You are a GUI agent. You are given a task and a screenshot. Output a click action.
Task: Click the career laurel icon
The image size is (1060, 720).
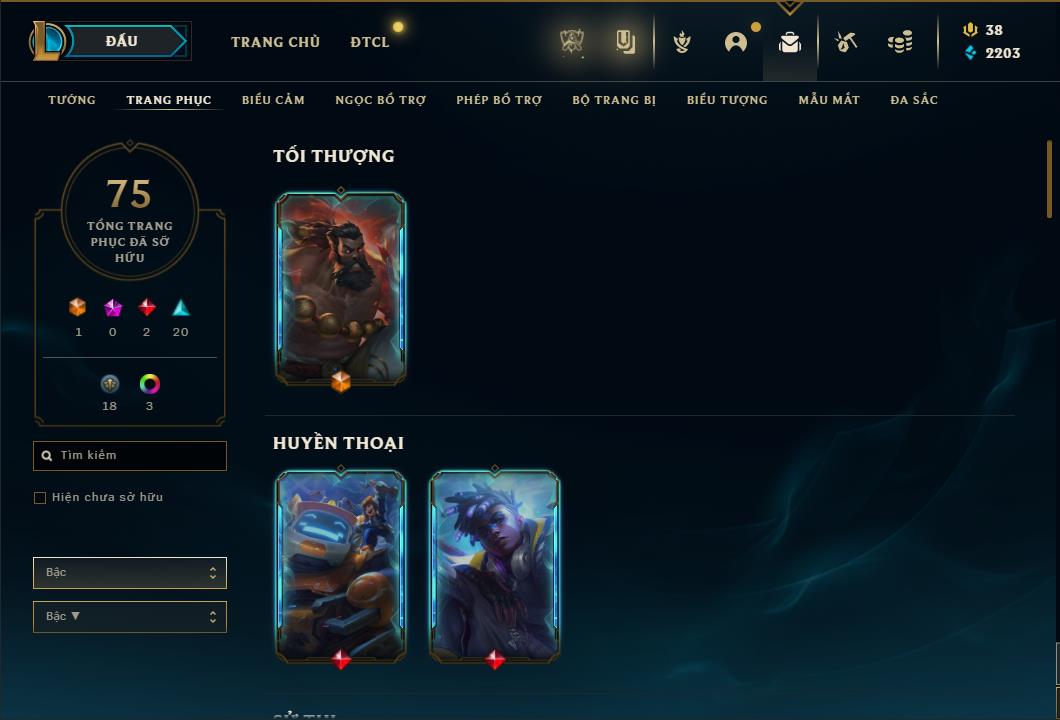click(682, 43)
